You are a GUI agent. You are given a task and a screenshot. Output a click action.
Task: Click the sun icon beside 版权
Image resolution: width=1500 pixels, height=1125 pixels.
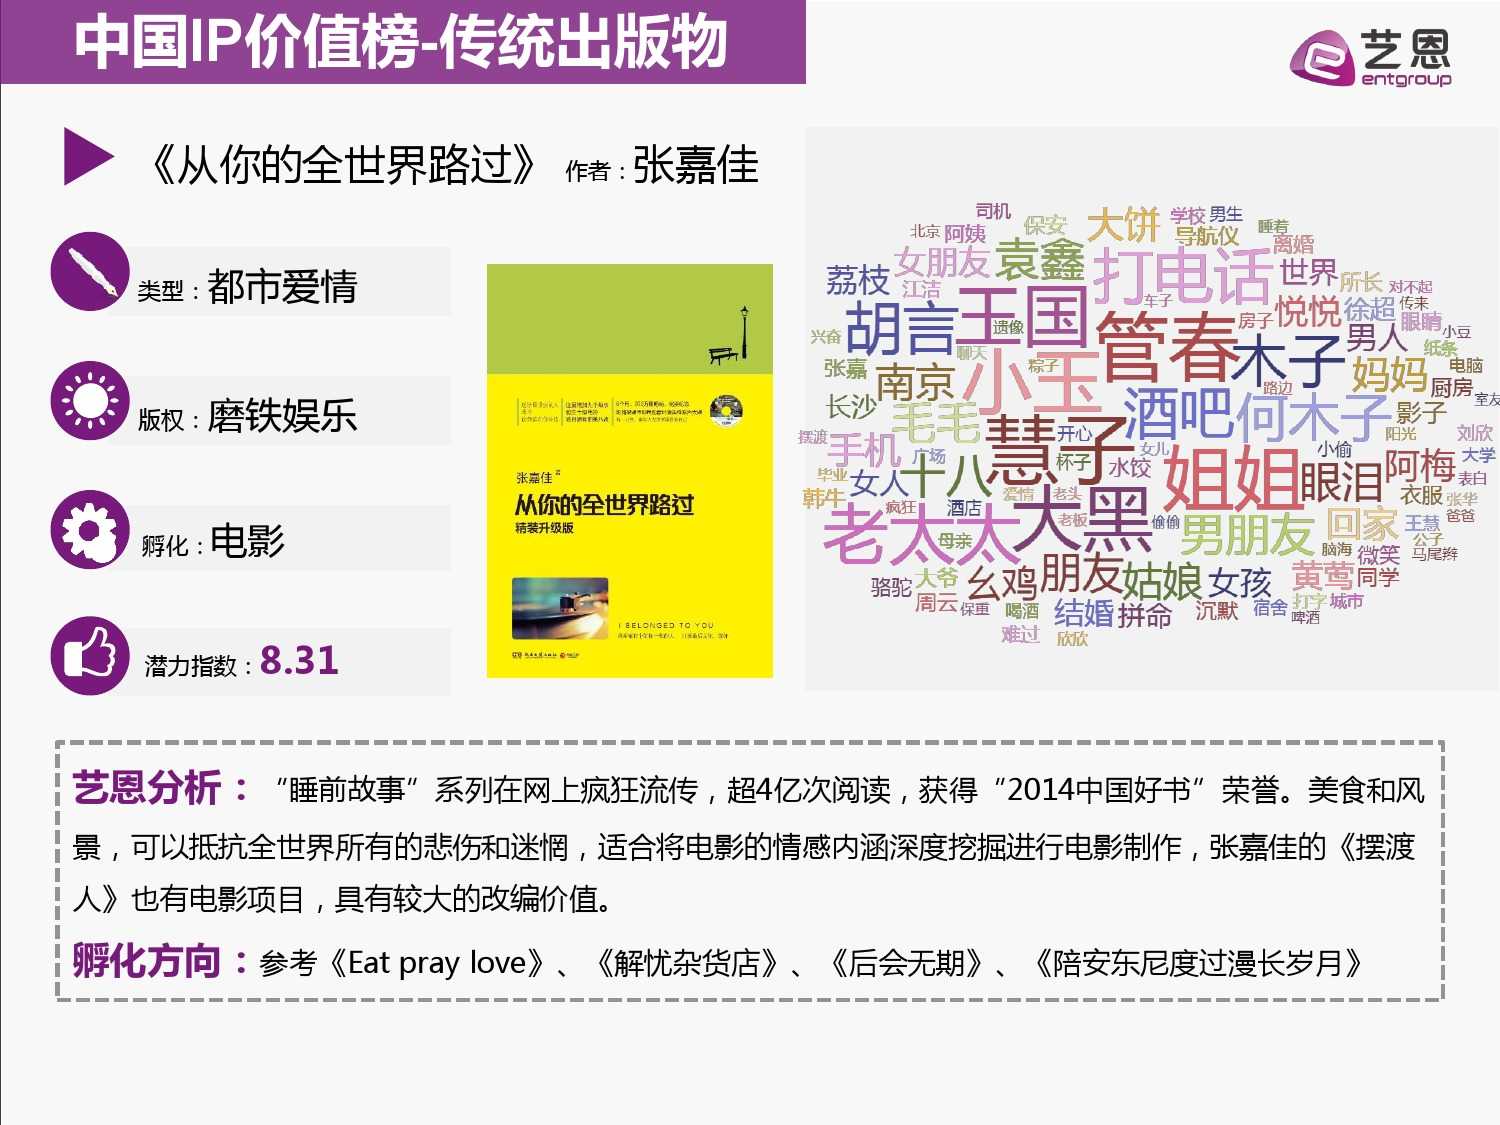pos(90,401)
